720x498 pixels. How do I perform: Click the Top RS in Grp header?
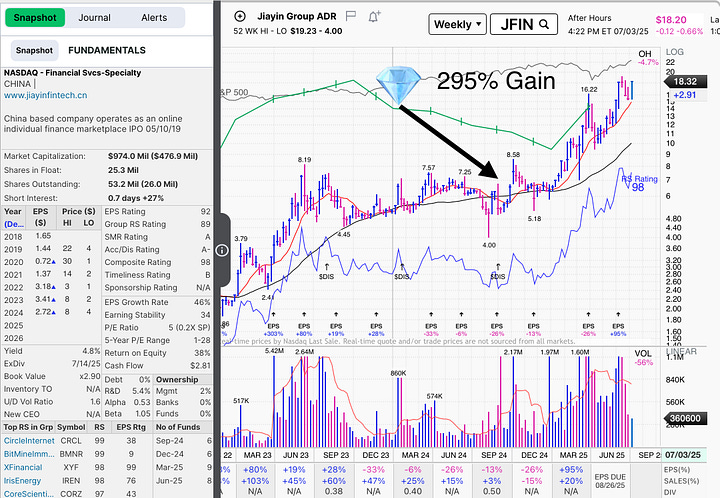pyautogui.click(x=28, y=427)
